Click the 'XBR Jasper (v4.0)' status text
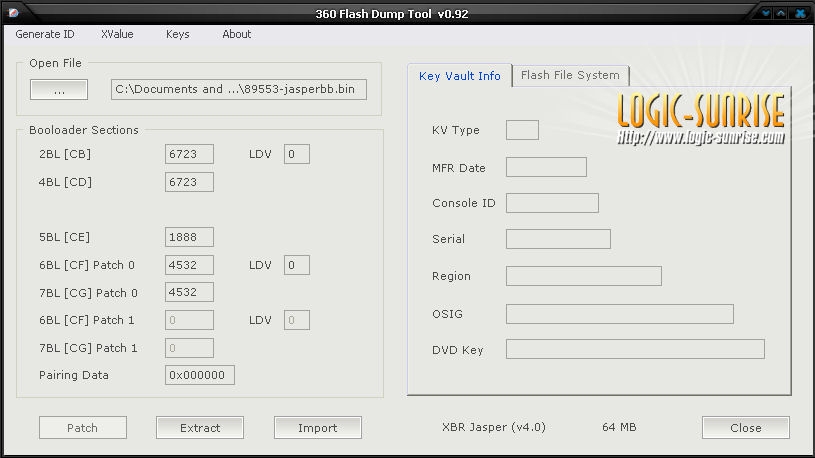The image size is (815, 458). click(x=494, y=427)
